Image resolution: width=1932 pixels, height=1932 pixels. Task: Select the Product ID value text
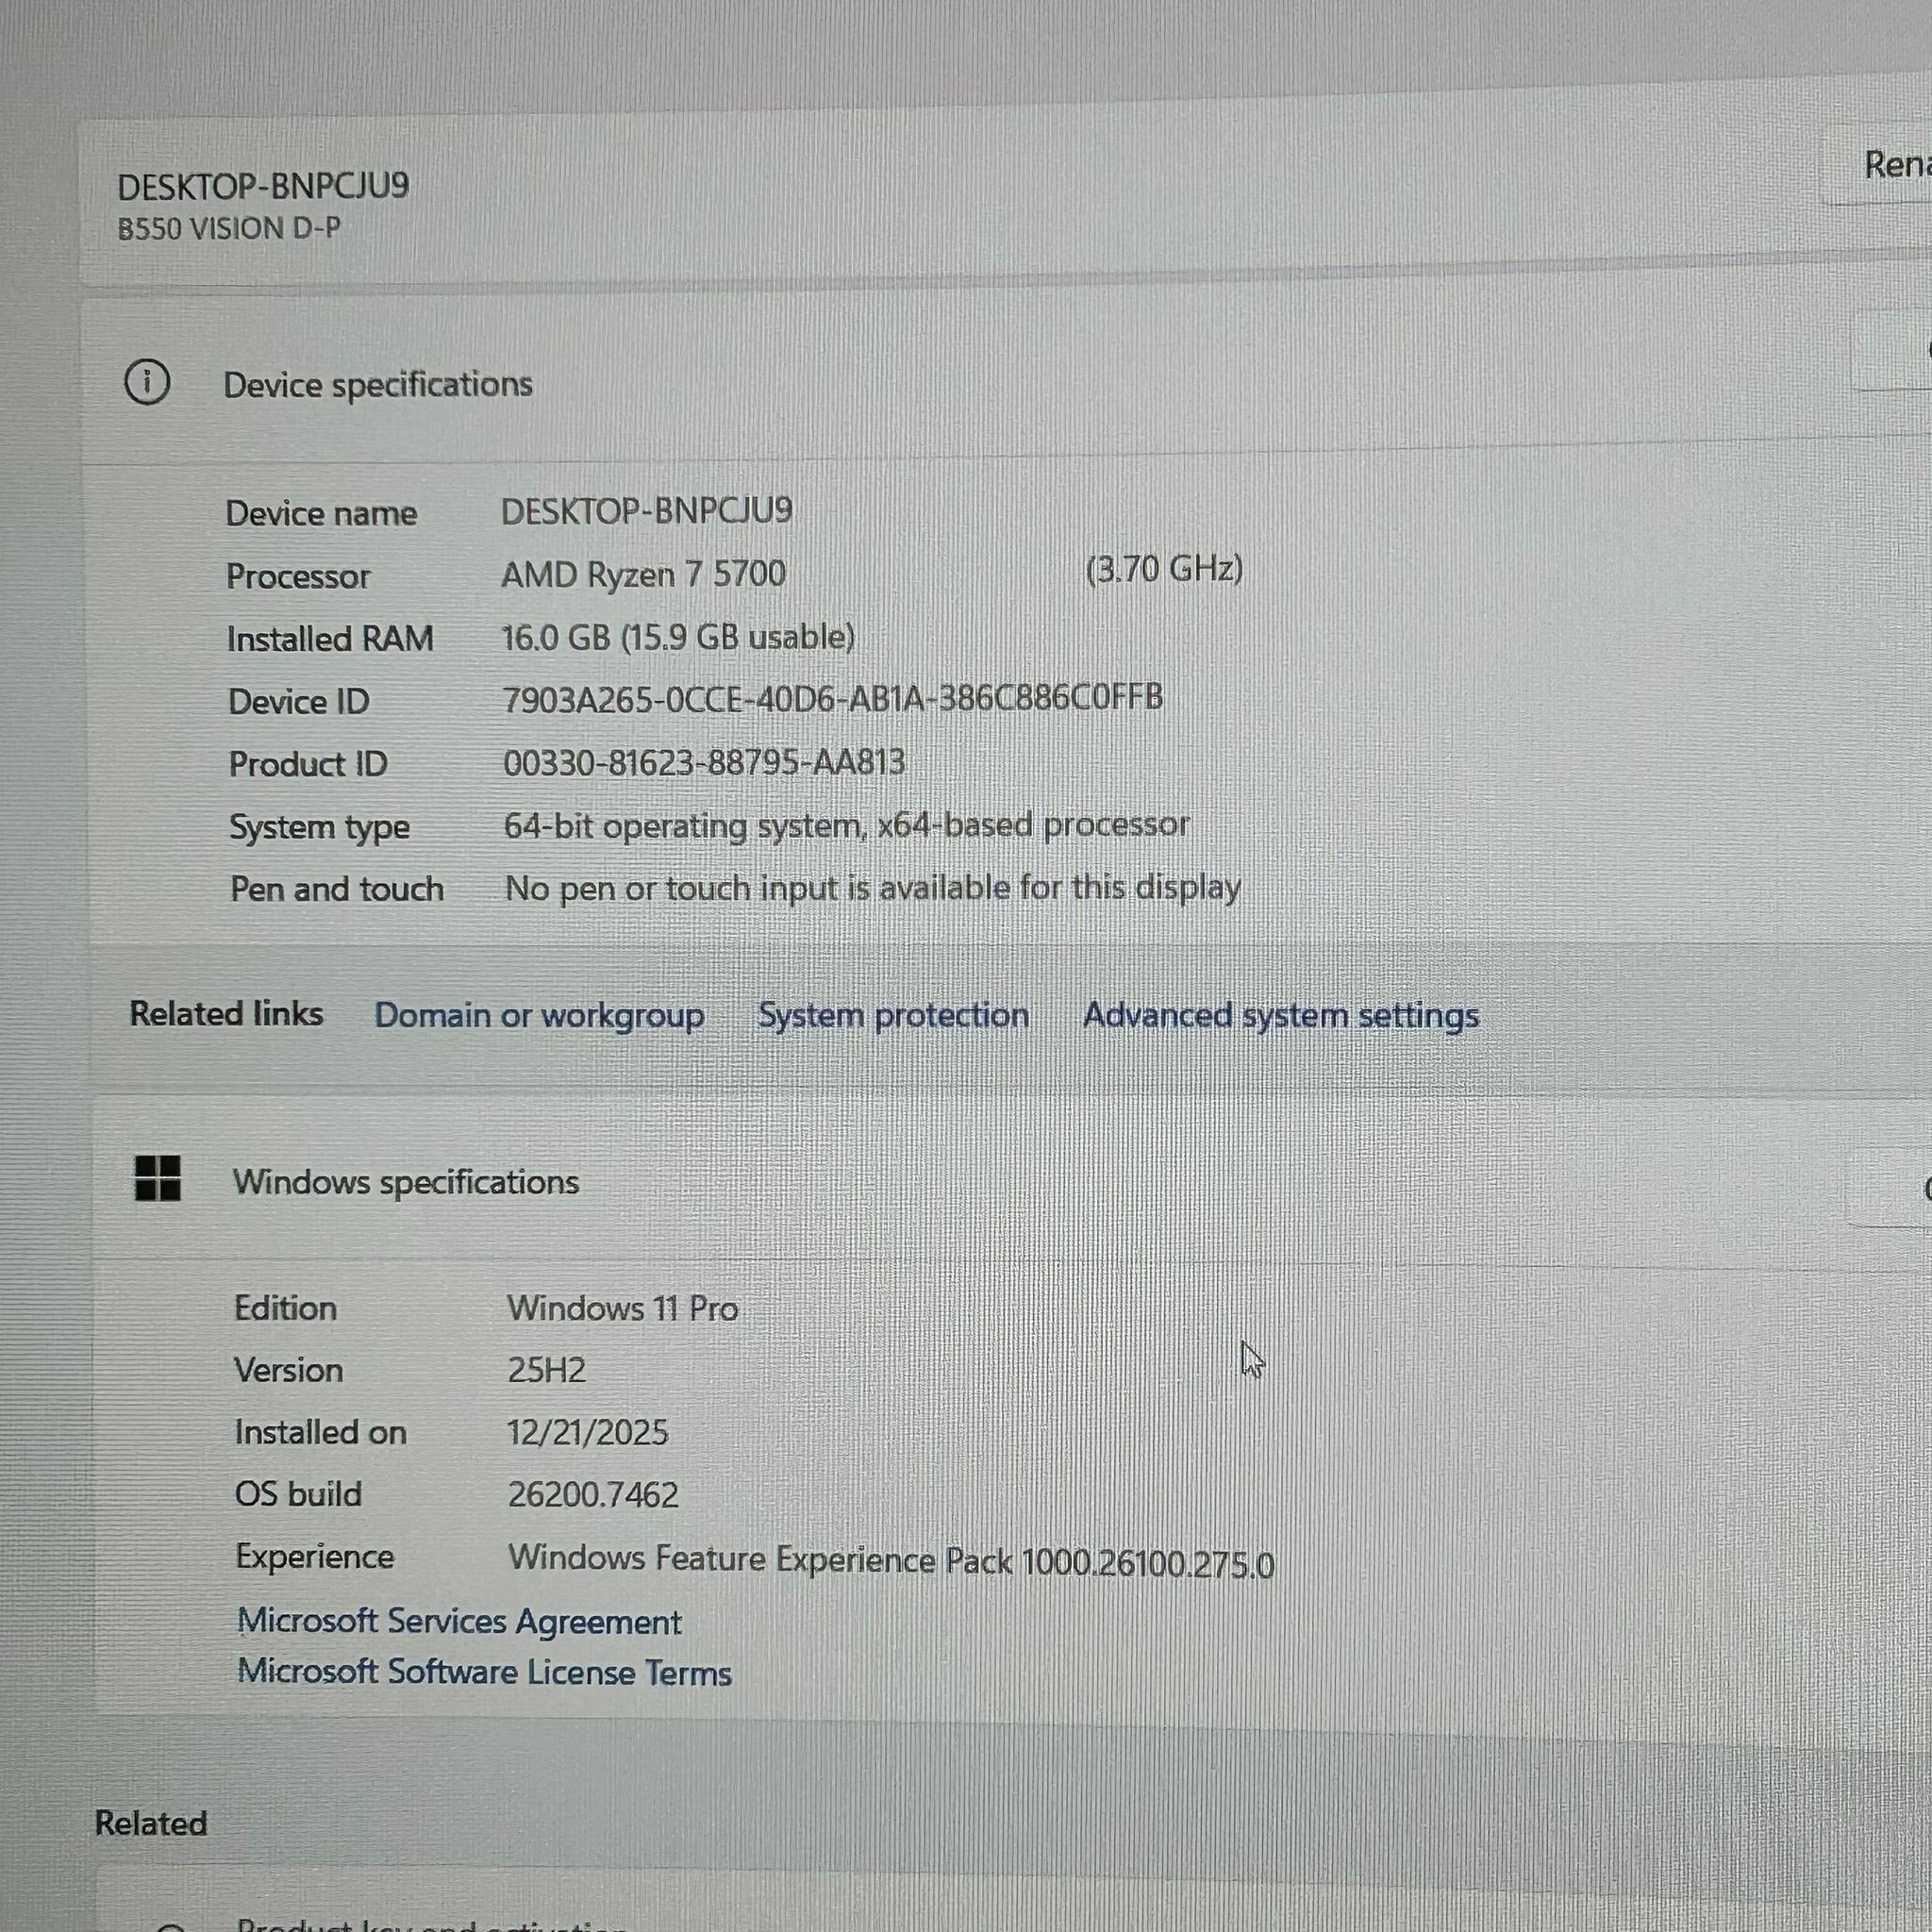point(702,762)
